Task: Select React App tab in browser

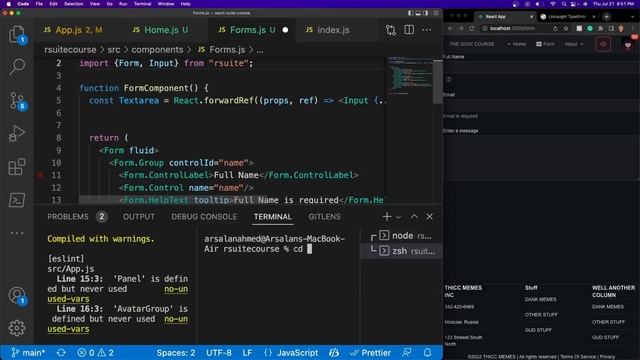Action: [506, 16]
